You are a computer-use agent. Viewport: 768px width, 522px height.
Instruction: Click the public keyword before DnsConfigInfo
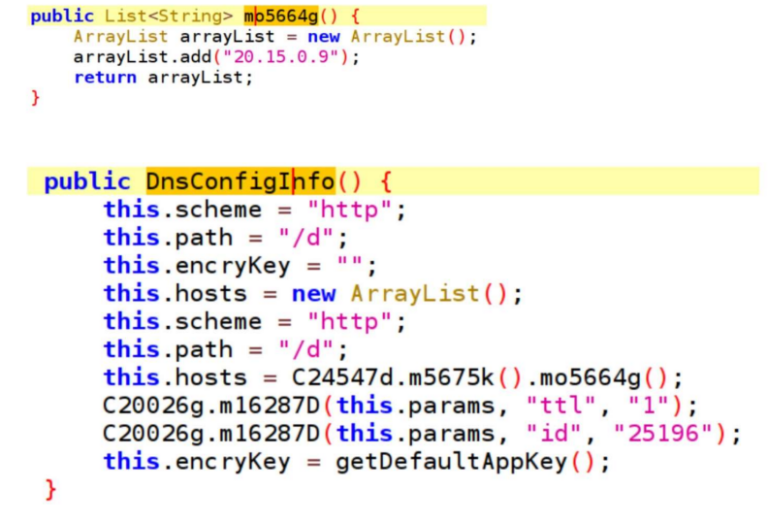tap(87, 181)
